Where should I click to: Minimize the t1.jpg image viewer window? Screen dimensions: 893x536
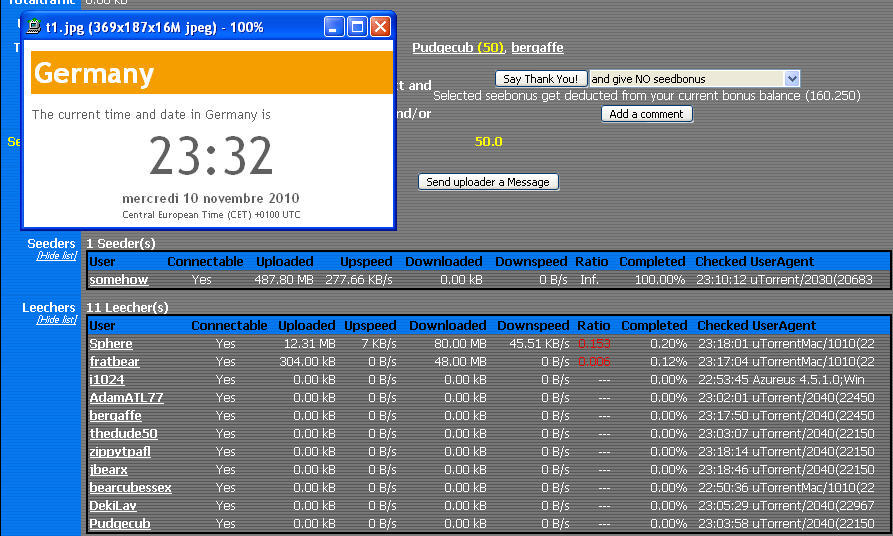tap(334, 27)
